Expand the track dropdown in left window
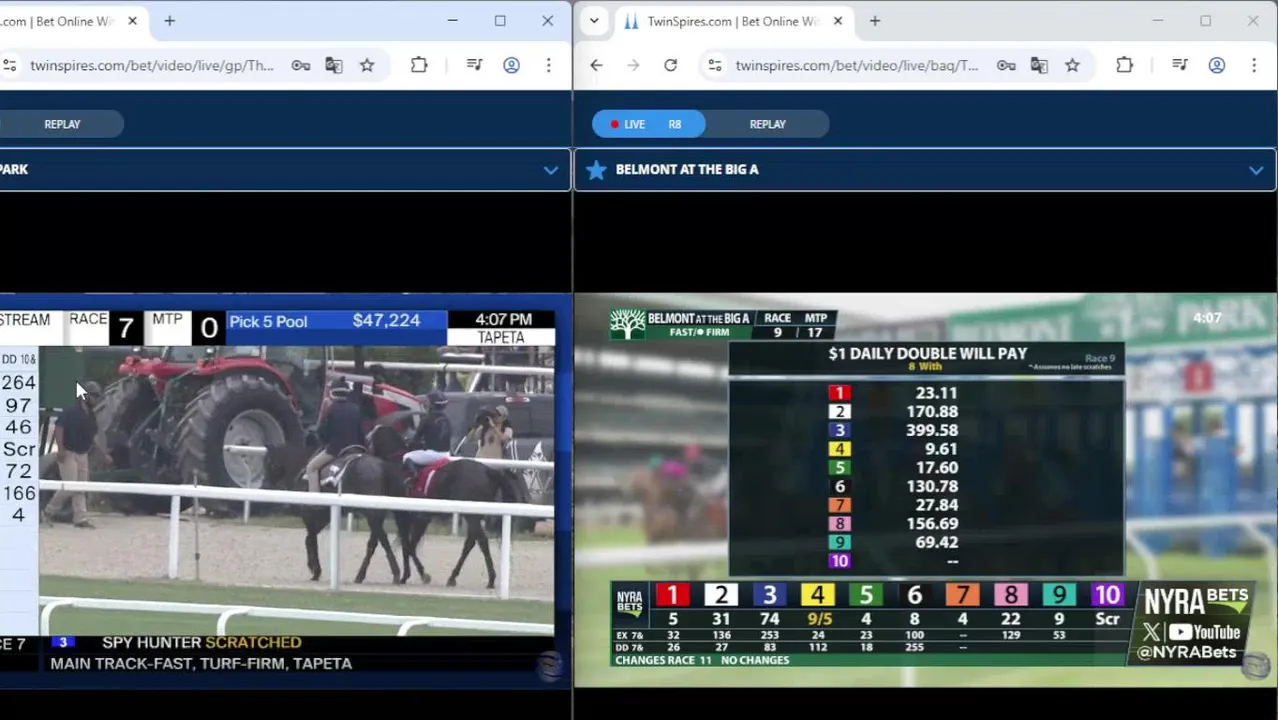Screen dimensions: 1278x720 pos(550,170)
